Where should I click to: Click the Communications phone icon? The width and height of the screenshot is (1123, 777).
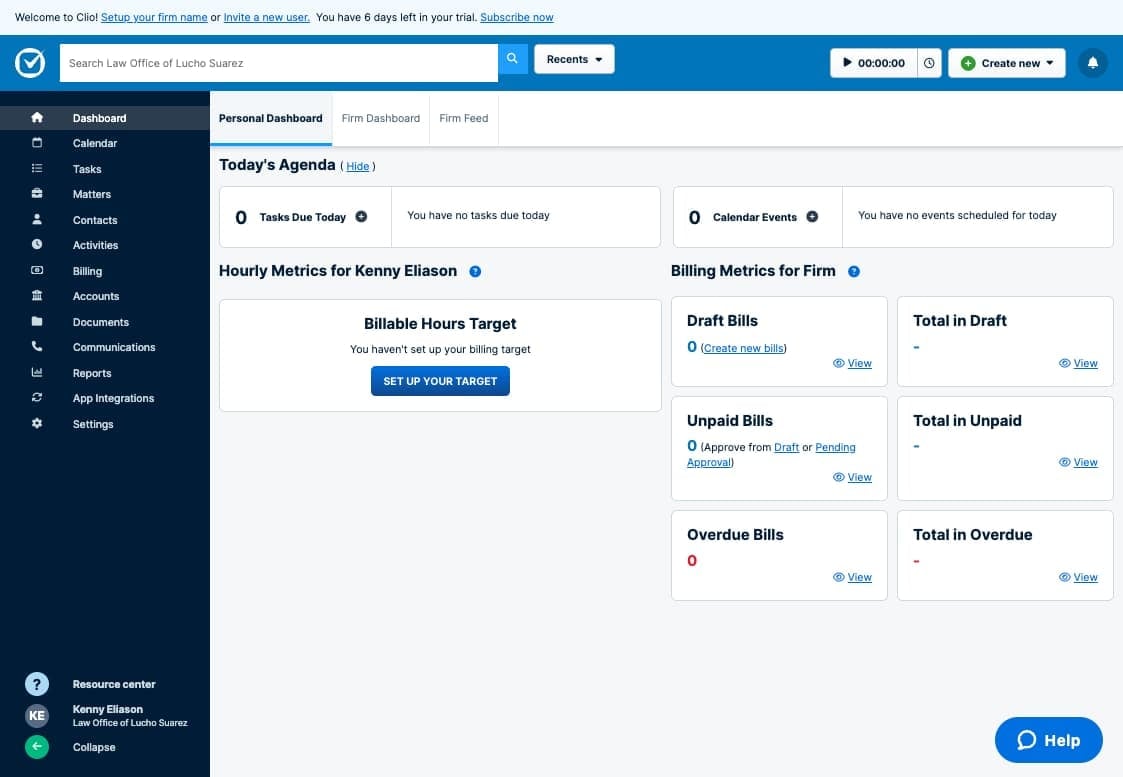click(36, 347)
